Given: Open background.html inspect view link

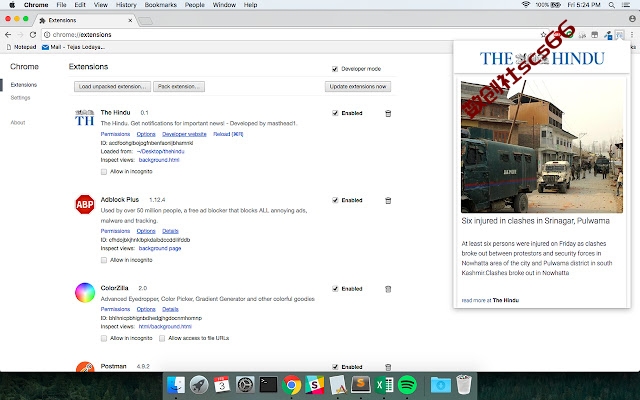Looking at the screenshot, I should pos(159,160).
